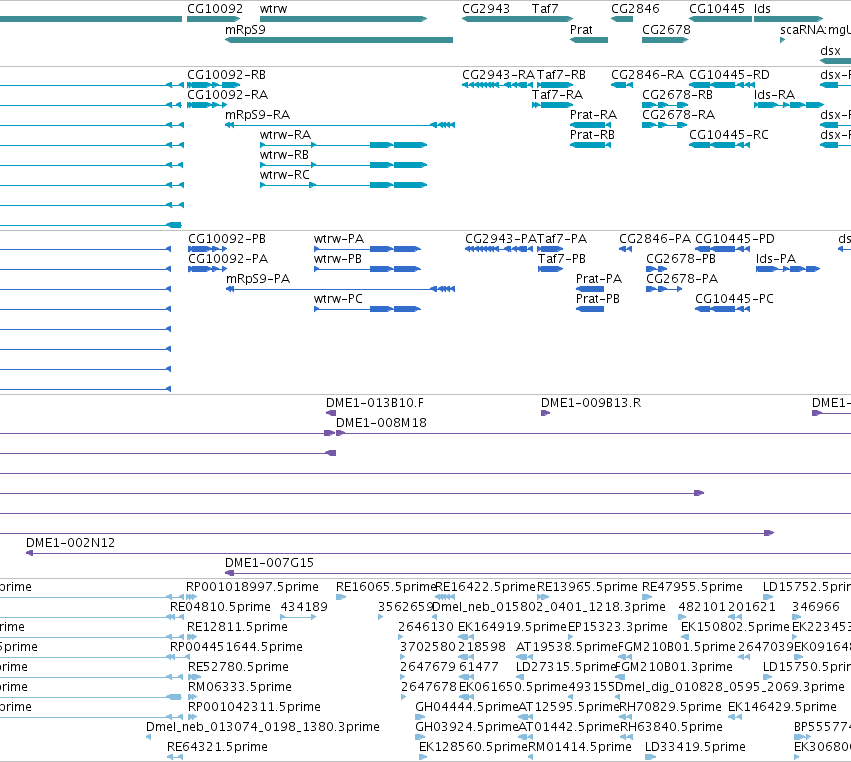This screenshot has height=762, width=851.
Task: Click BAC clone DME1-009B13.R
Action: [x=590, y=403]
